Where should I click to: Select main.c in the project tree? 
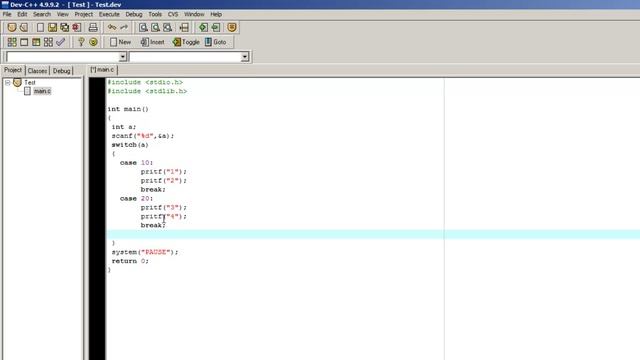click(x=42, y=91)
